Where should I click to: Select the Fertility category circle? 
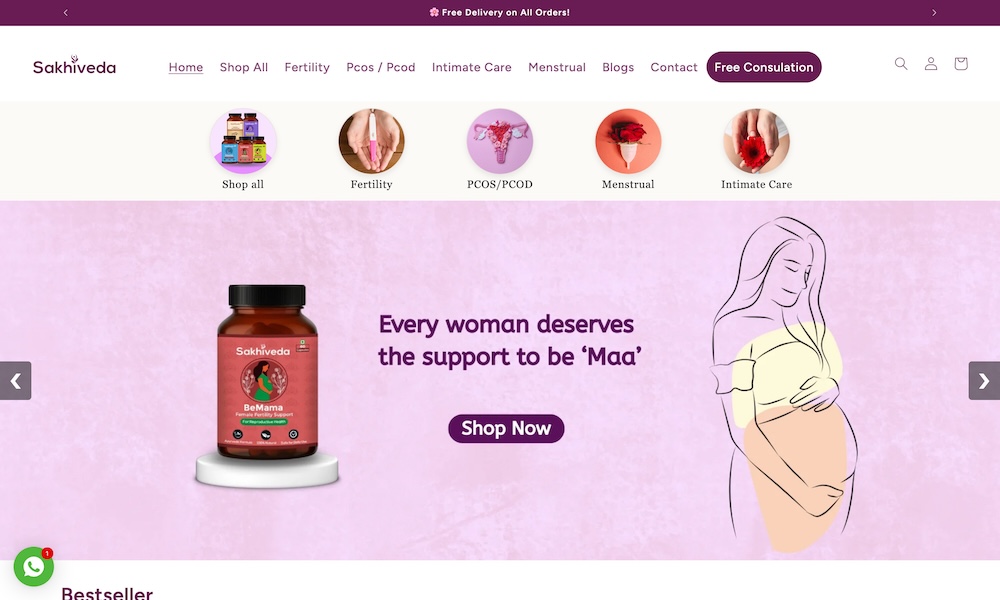coord(371,141)
